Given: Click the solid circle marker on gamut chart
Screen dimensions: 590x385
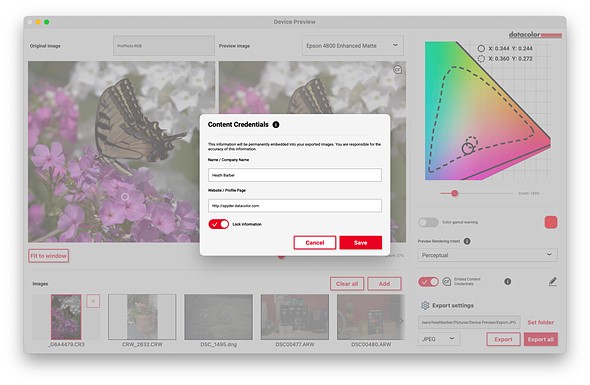Looking at the screenshot, I should [x=468, y=148].
